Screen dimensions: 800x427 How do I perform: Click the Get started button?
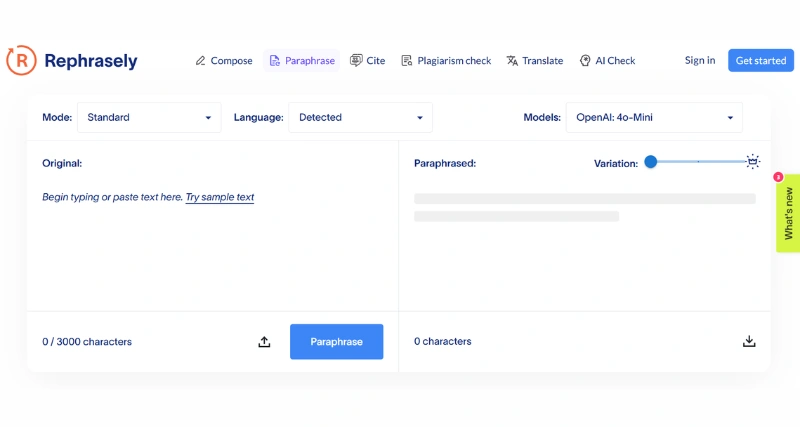click(x=761, y=60)
